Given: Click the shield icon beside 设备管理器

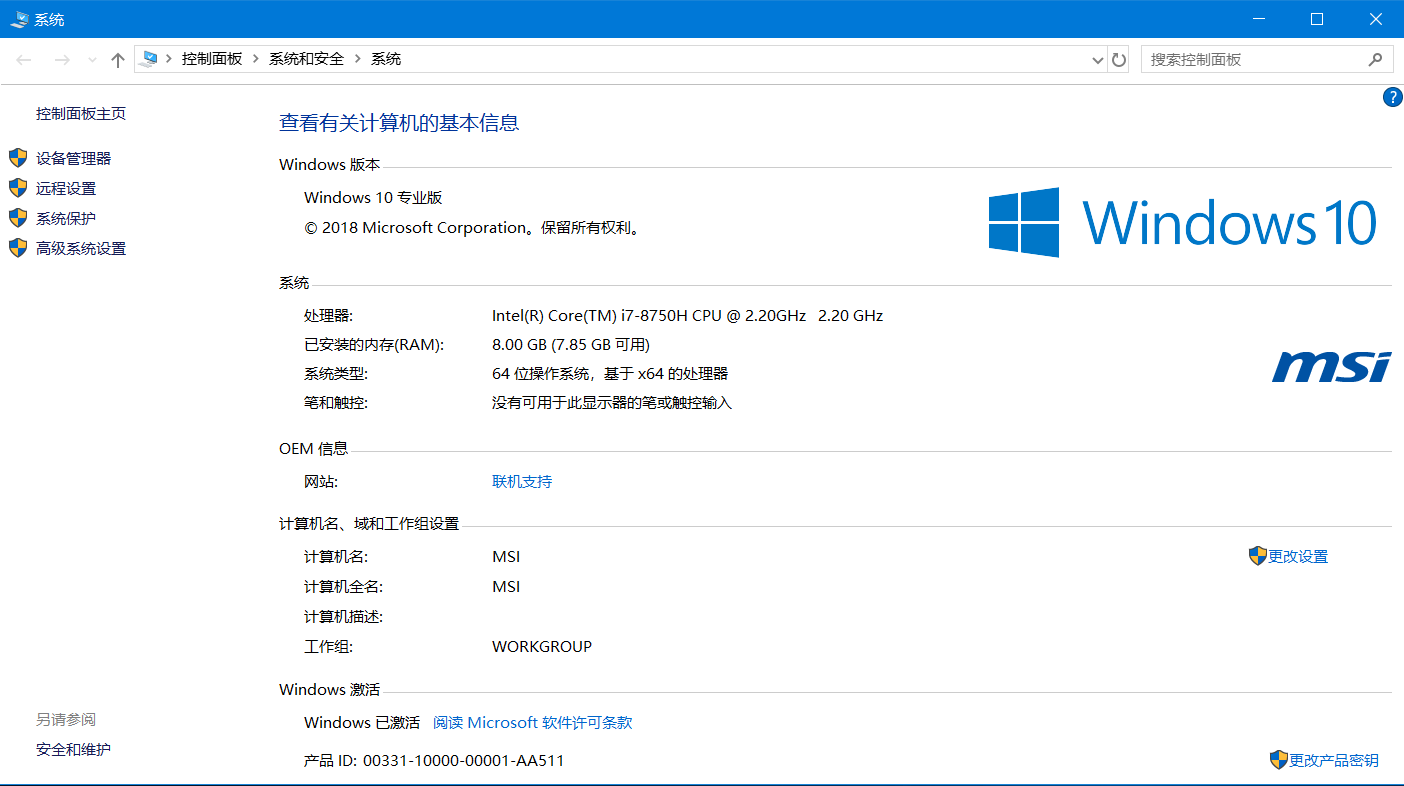Looking at the screenshot, I should point(17,158).
